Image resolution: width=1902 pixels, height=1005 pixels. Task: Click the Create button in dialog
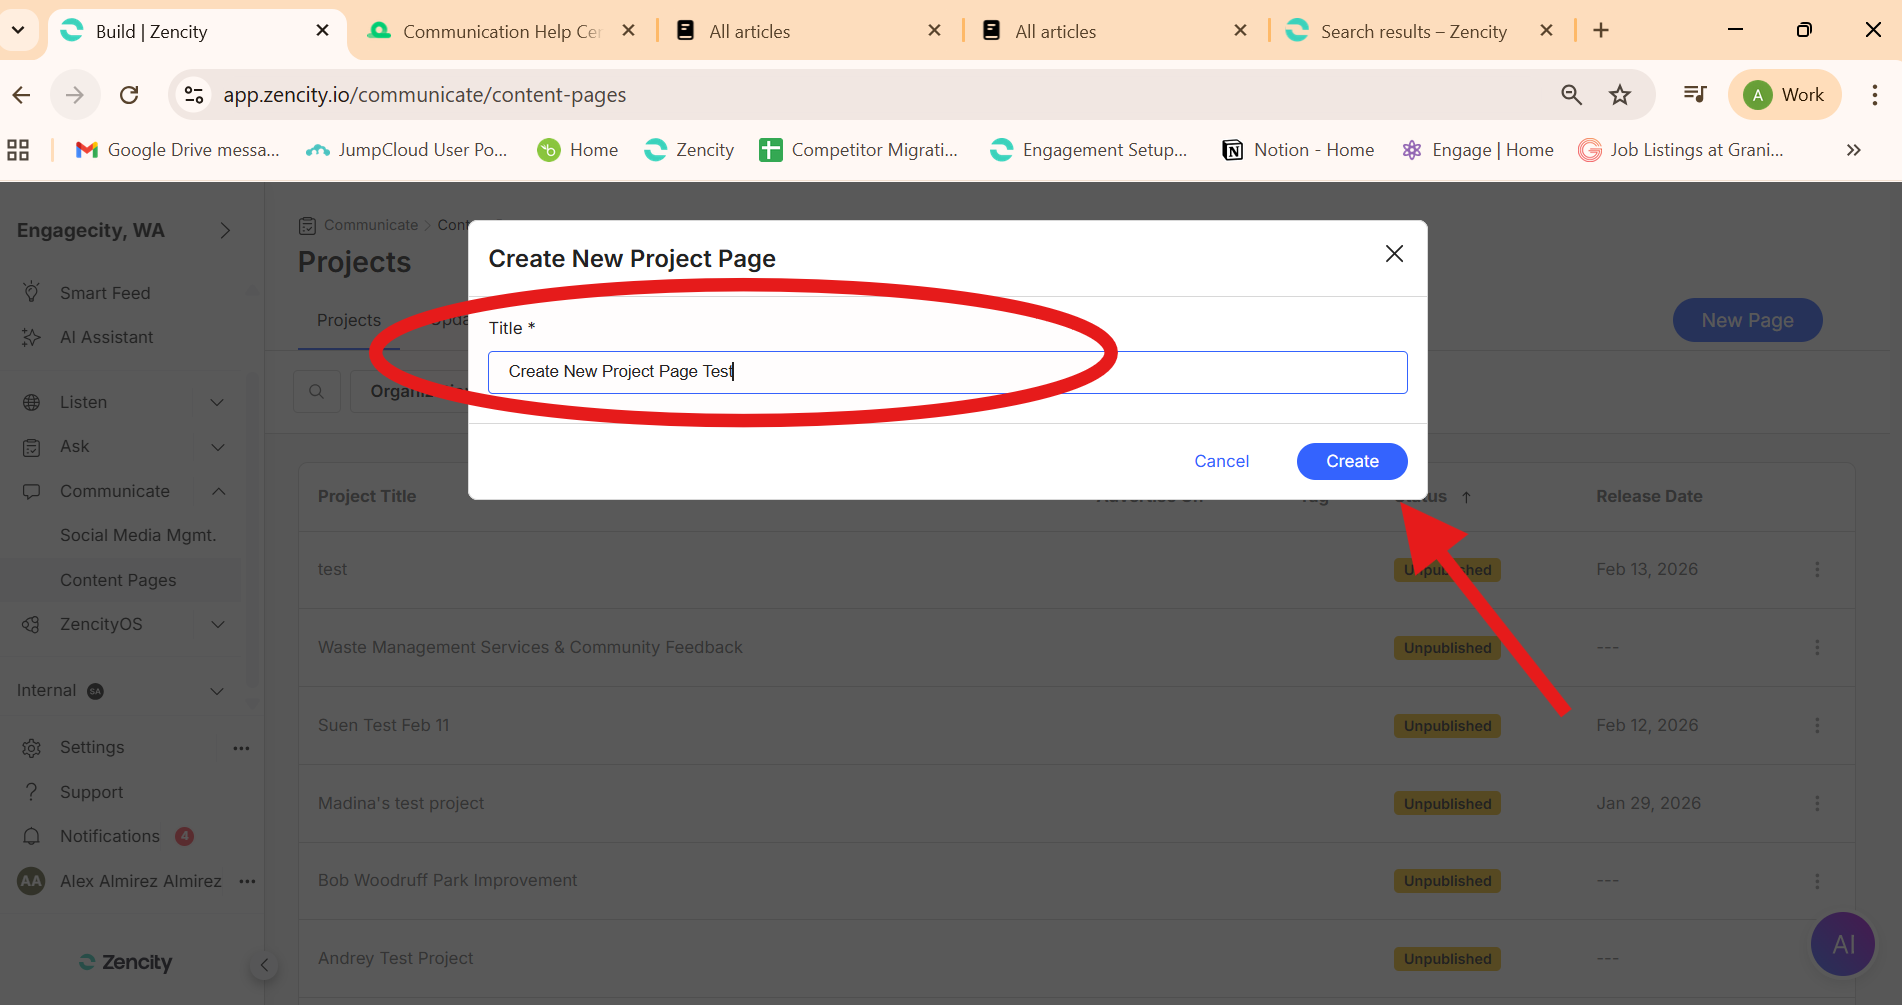coord(1351,461)
